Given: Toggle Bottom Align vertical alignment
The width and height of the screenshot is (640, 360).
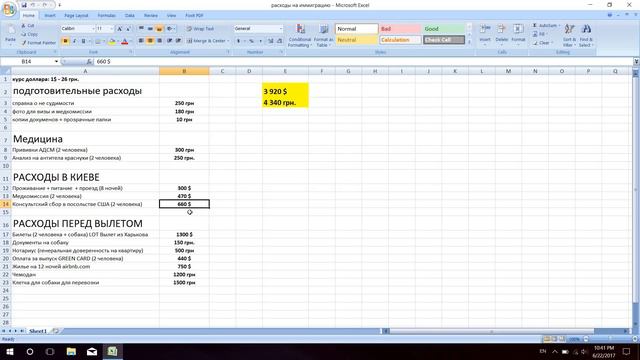Looking at the screenshot, I should pyautogui.click(x=159, y=29).
